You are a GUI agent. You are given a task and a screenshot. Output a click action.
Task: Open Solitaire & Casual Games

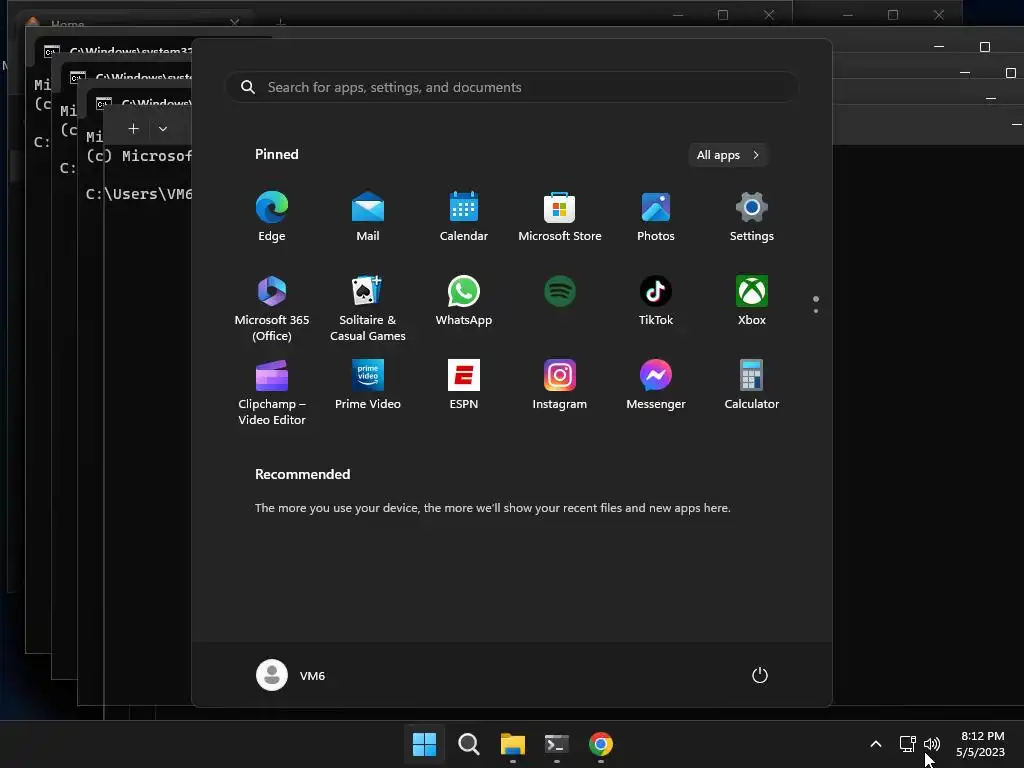click(x=368, y=308)
